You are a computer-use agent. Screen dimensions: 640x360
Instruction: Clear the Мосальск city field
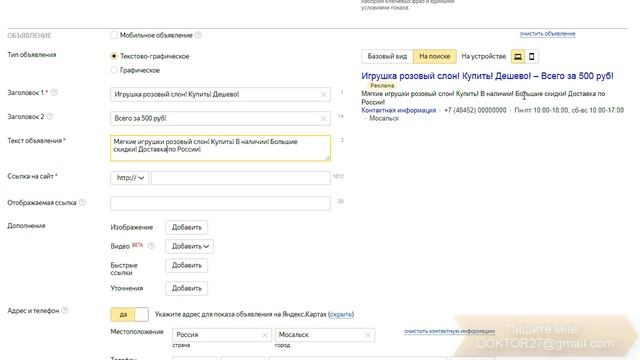click(367, 335)
